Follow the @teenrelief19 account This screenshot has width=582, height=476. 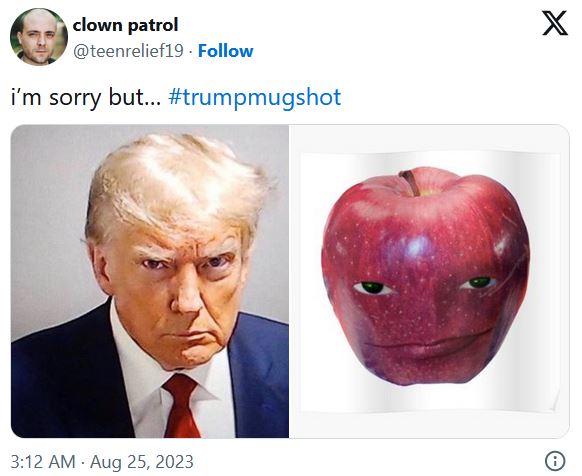pyautogui.click(x=225, y=51)
